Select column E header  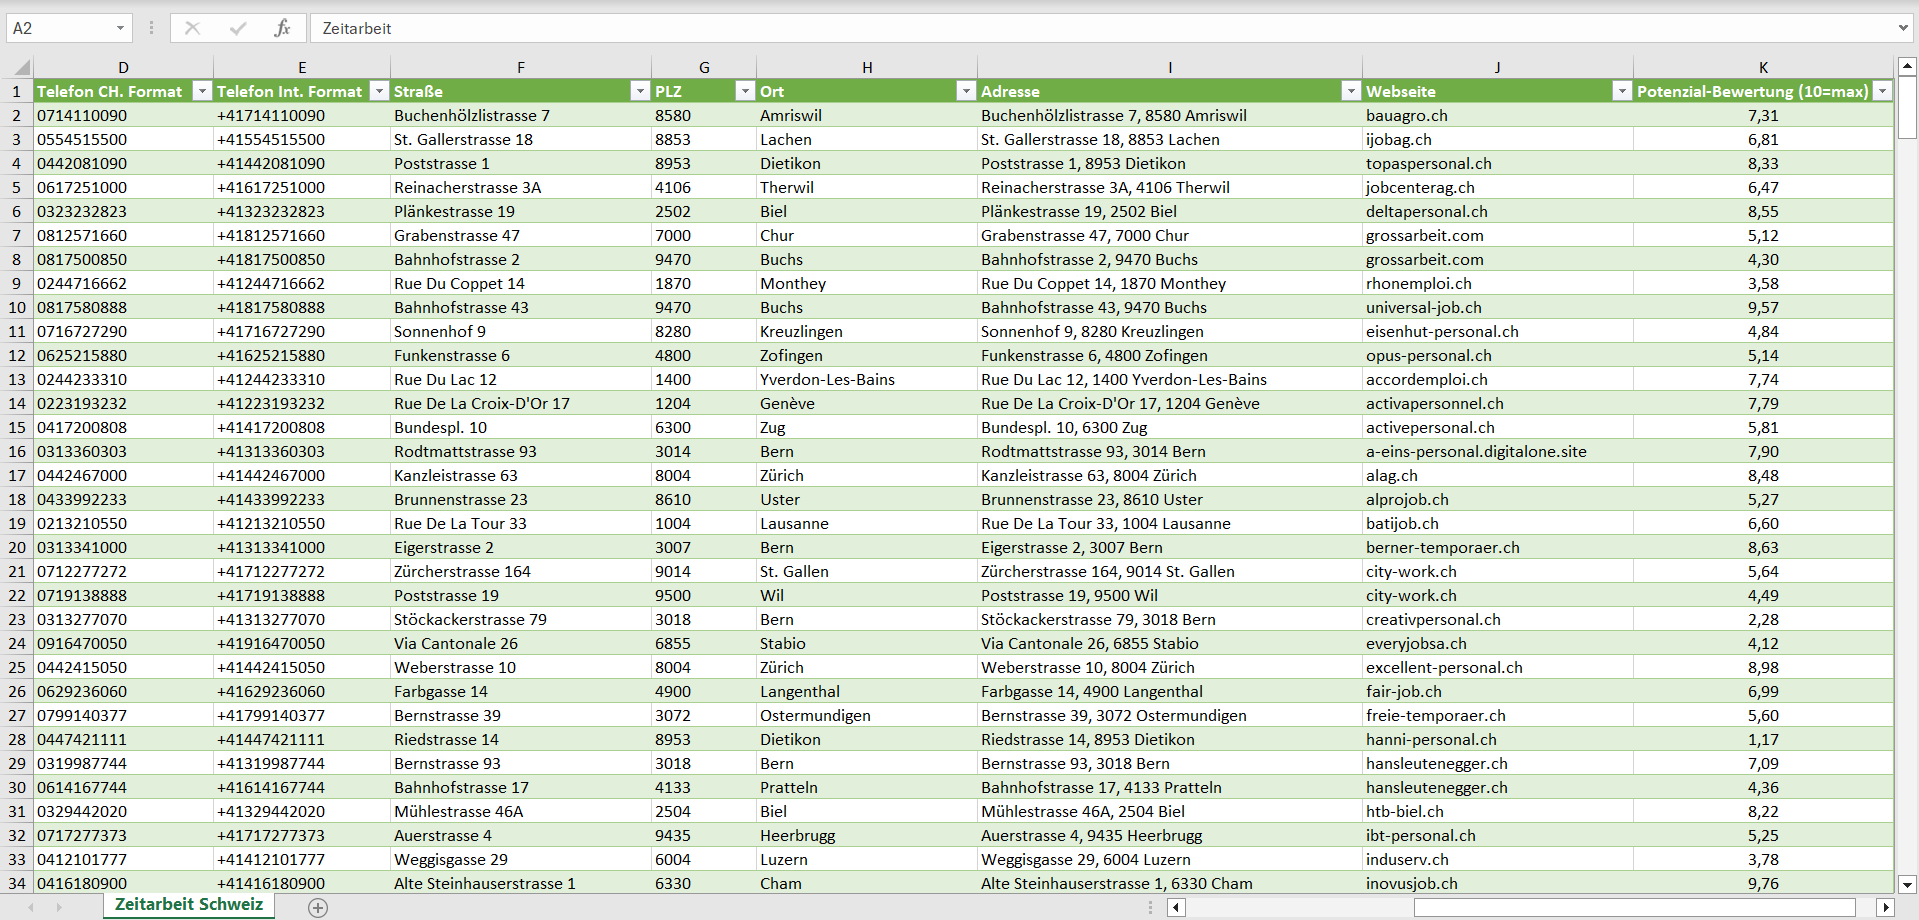tap(302, 68)
